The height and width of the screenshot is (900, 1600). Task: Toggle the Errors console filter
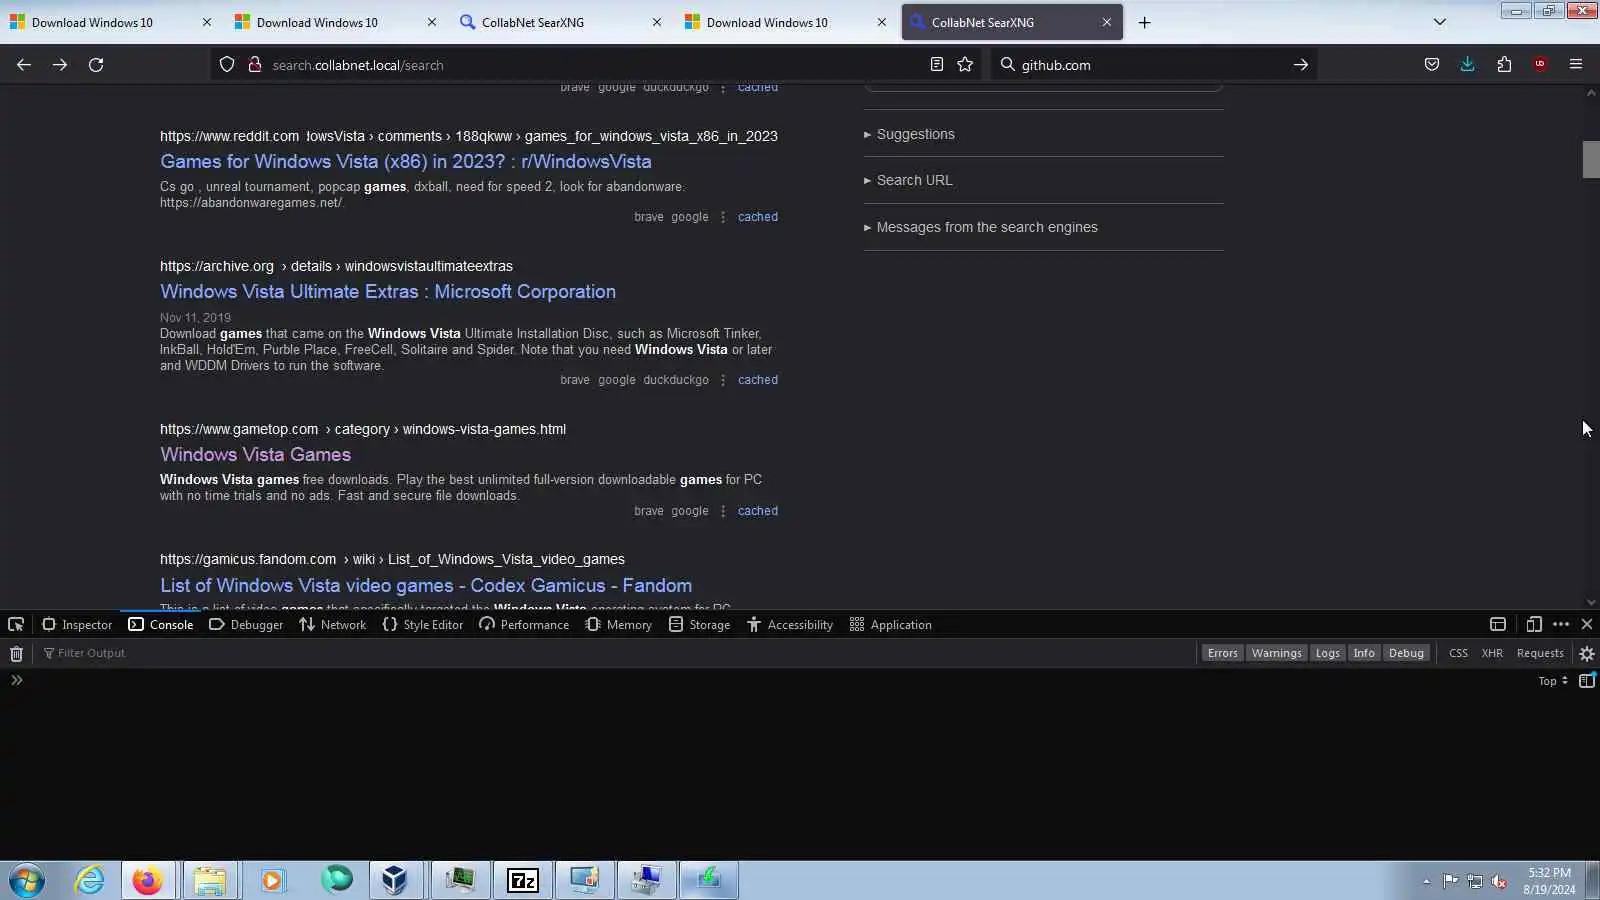pyautogui.click(x=1222, y=654)
